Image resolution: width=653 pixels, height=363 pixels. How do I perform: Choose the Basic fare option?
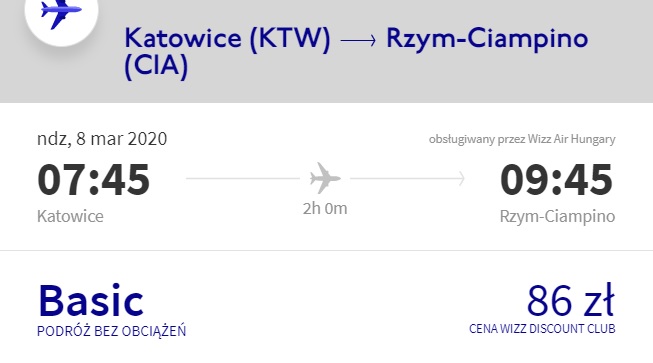coord(91,300)
